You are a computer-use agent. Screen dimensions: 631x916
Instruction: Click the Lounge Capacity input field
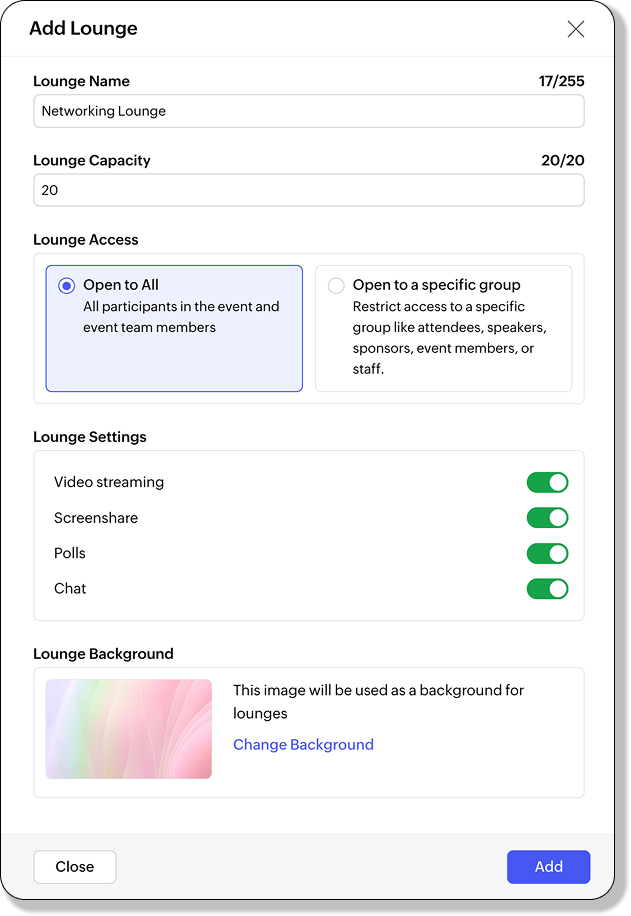(x=308, y=190)
